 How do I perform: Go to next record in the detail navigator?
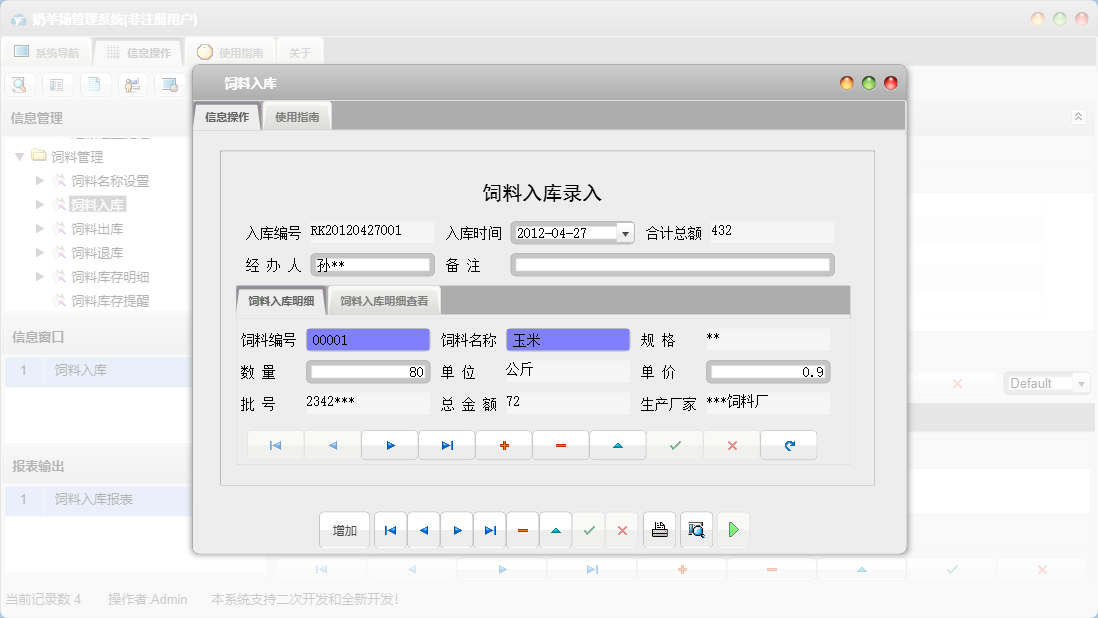(389, 444)
